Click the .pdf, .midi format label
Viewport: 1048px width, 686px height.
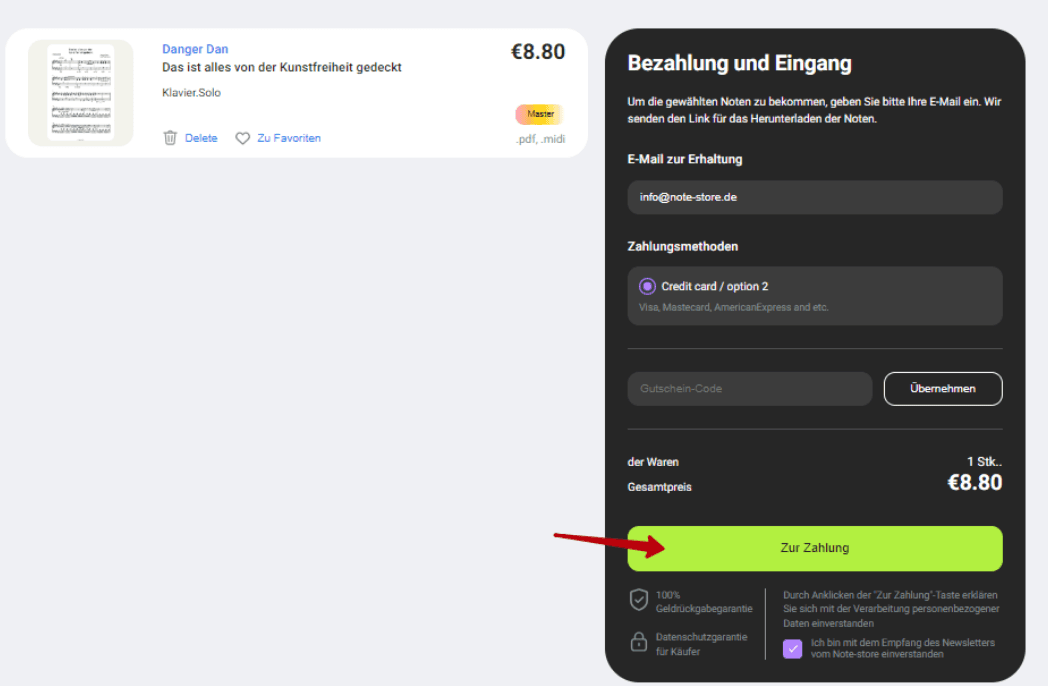point(540,139)
